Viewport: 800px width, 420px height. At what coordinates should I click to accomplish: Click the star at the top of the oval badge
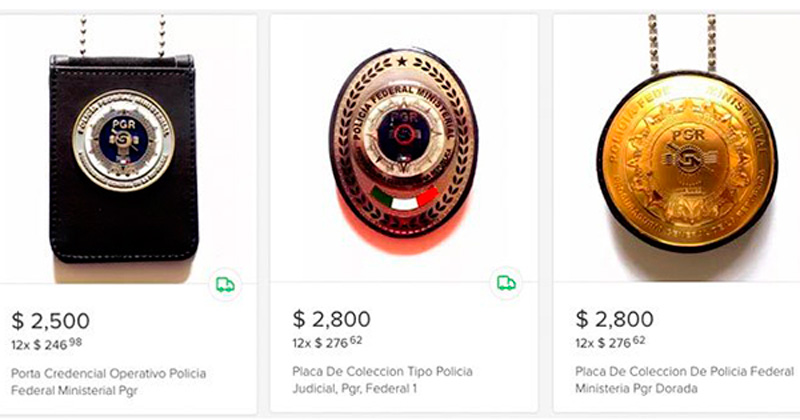(x=402, y=61)
